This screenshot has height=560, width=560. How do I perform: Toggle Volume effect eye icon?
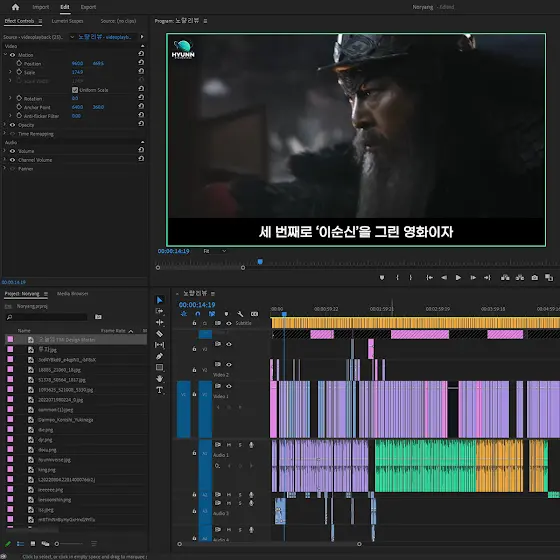pos(12,151)
